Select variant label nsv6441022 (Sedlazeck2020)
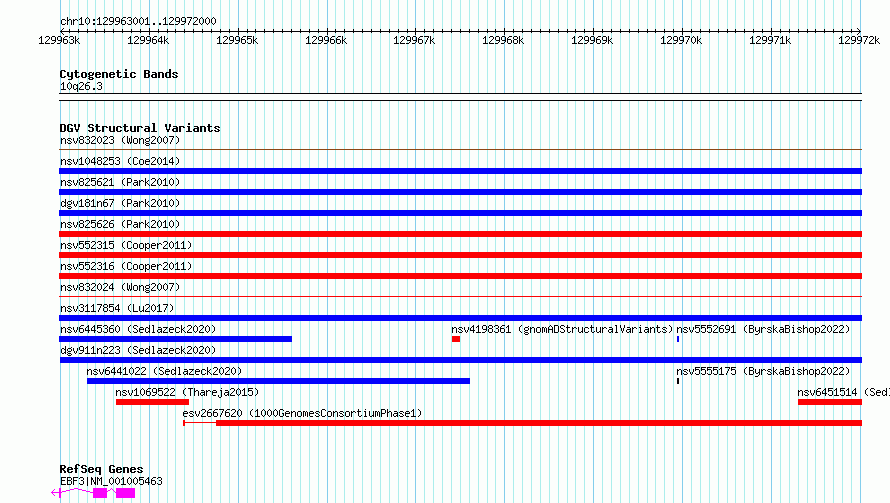 (x=164, y=371)
